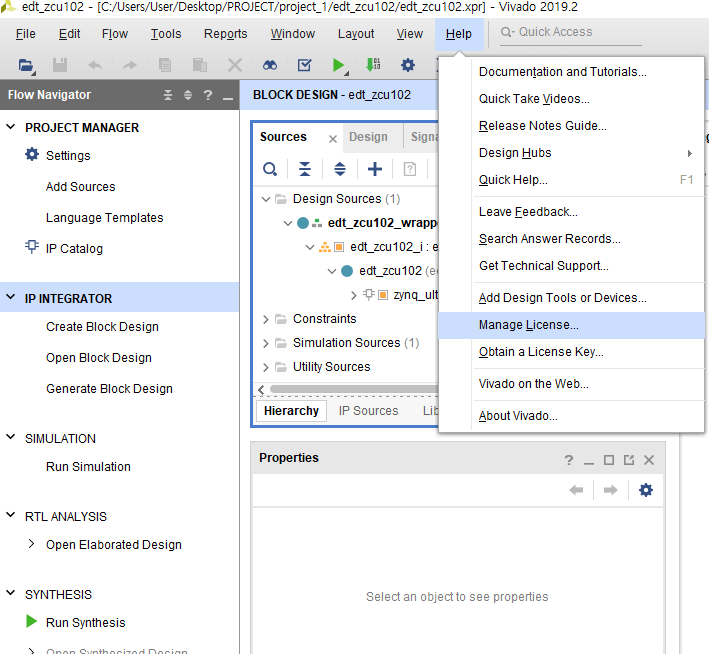This screenshot has height=654, width=709.
Task: Click Run Synthesis
Action: point(85,623)
